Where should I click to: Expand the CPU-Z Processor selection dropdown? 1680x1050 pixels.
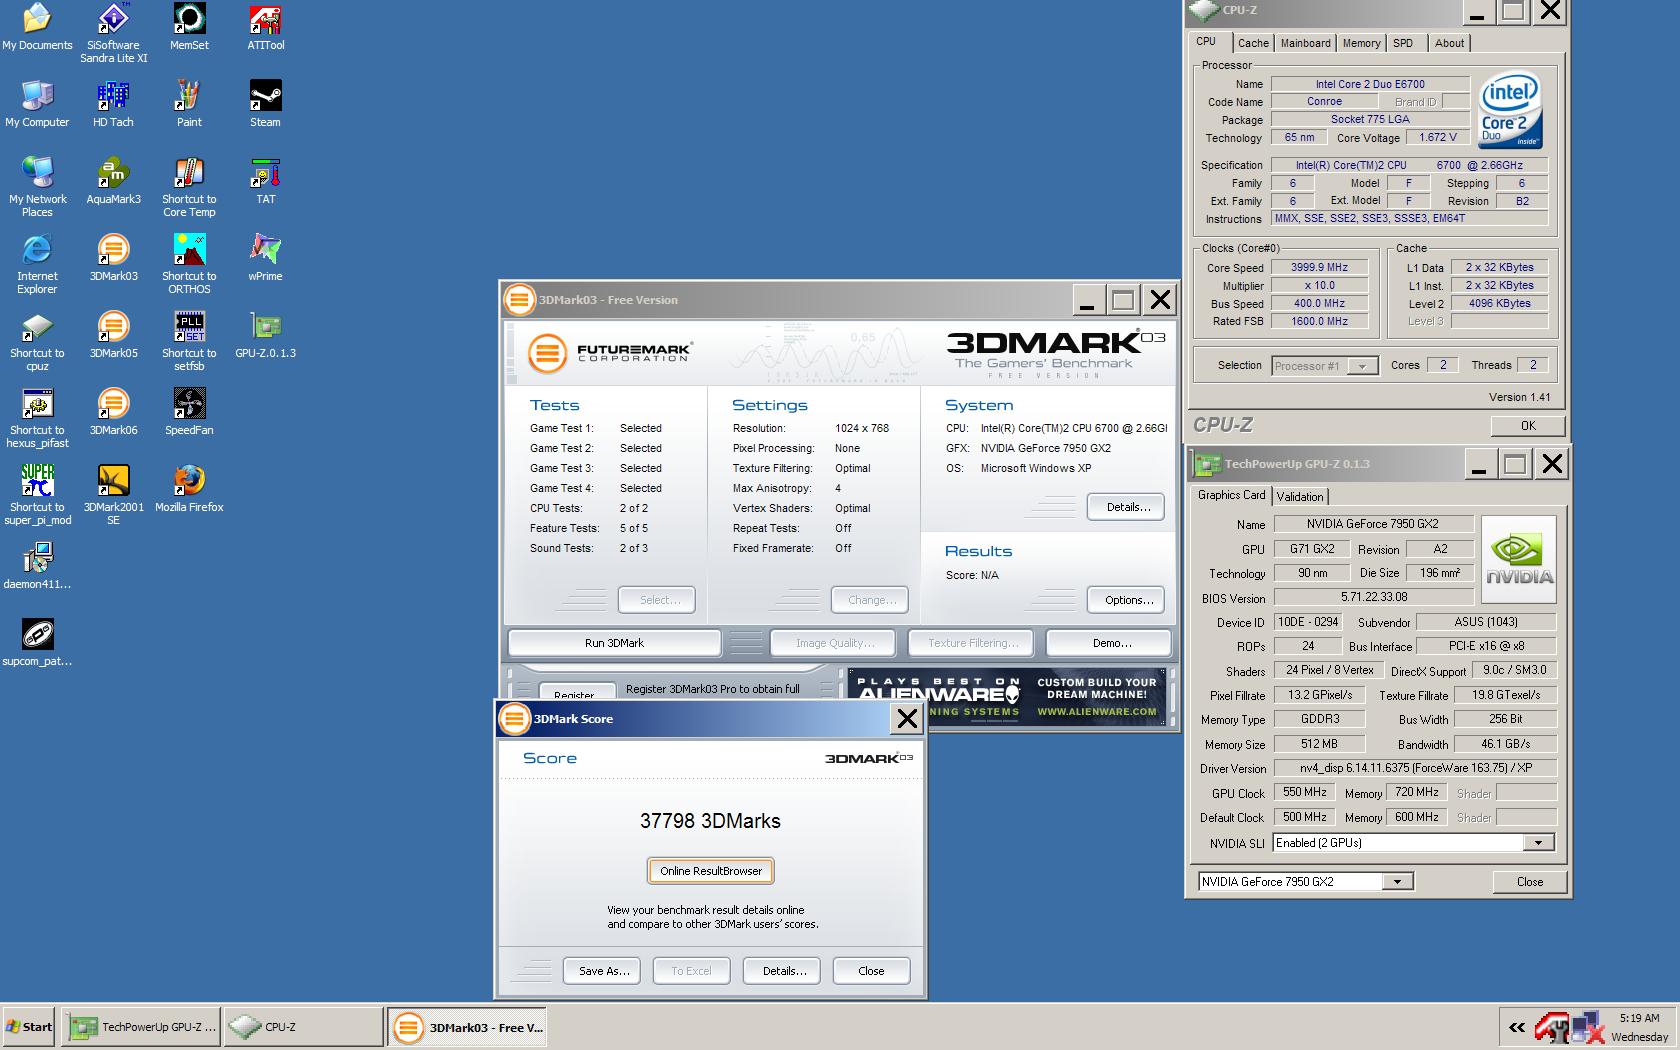pyautogui.click(x=1362, y=366)
